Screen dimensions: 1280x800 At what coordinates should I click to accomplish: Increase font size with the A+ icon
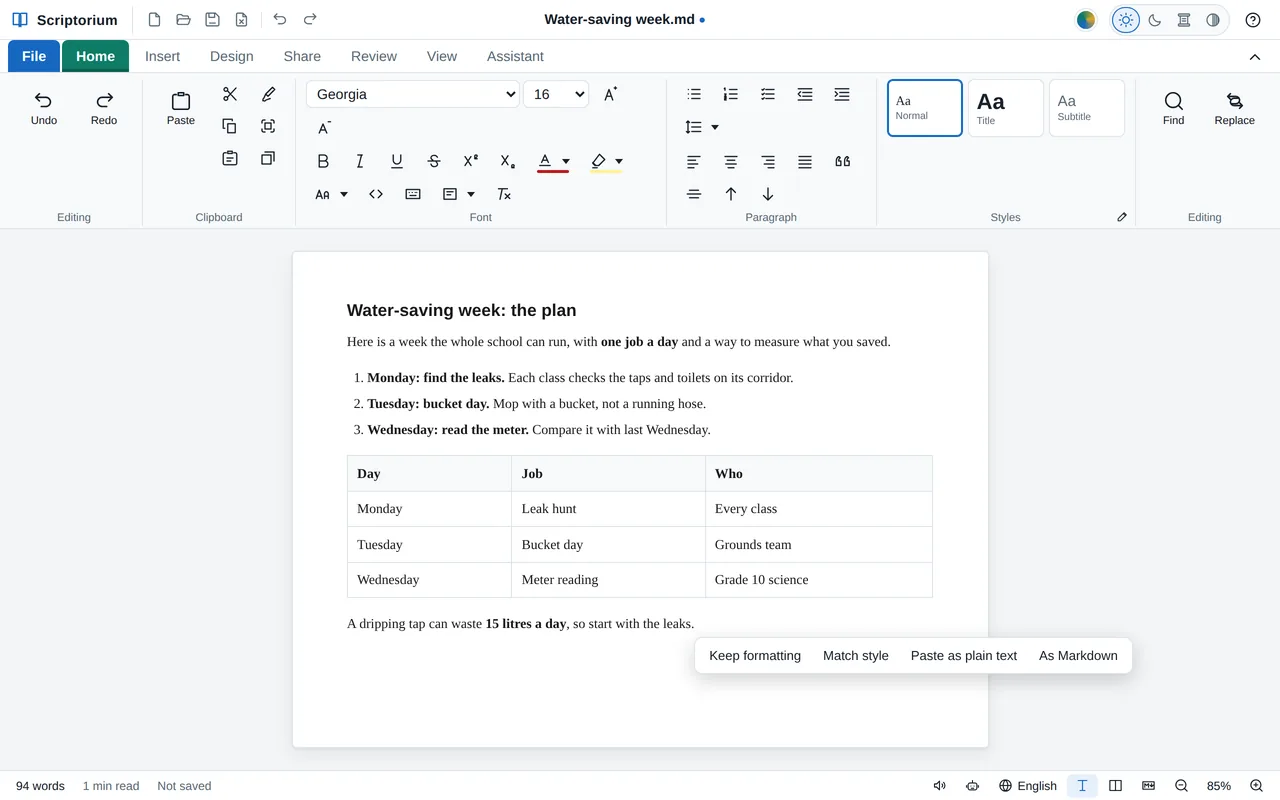coord(610,94)
